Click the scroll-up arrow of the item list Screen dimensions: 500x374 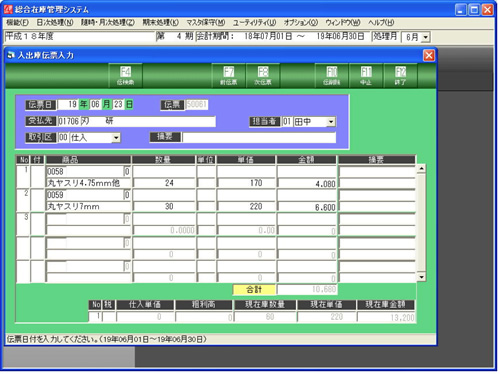point(421,168)
